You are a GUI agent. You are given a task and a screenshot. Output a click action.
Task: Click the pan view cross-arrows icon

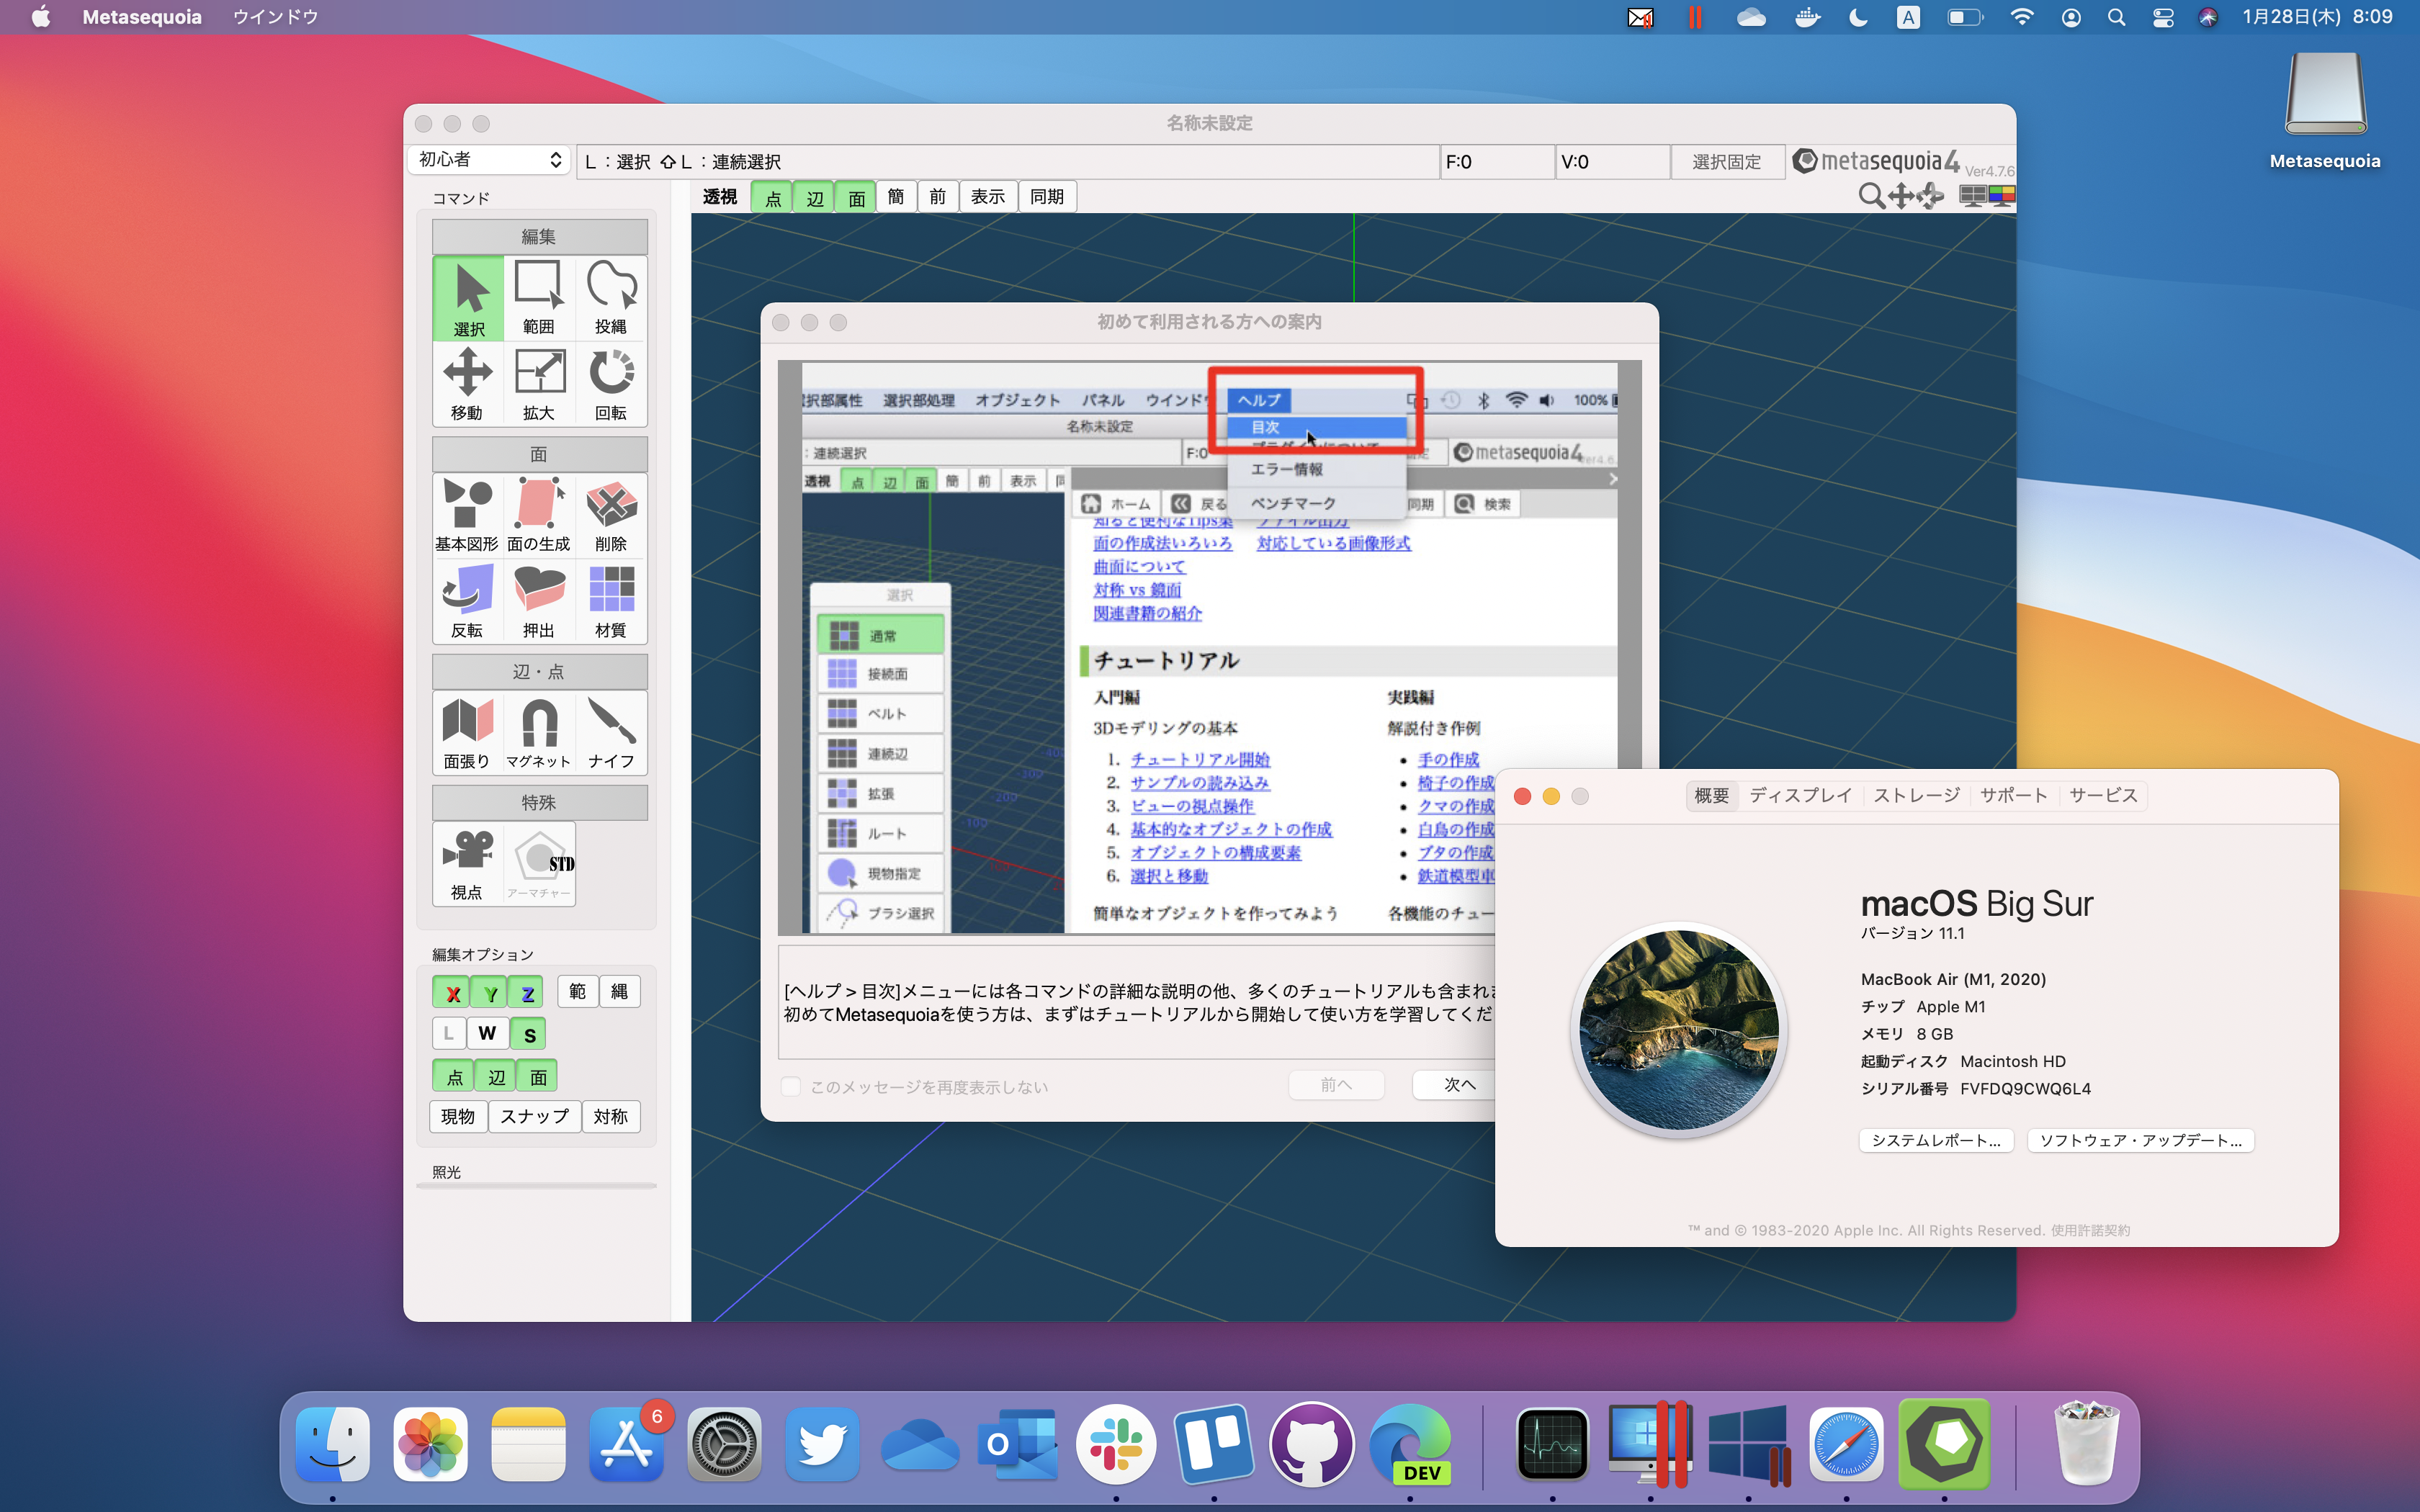tap(1901, 196)
